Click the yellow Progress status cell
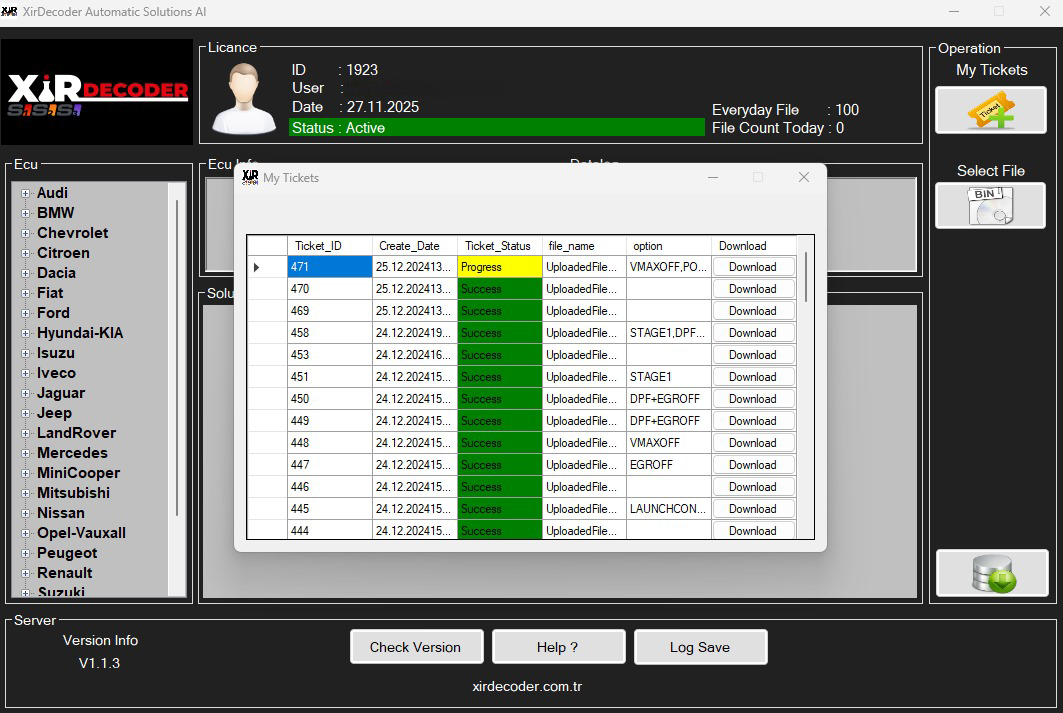 (498, 266)
